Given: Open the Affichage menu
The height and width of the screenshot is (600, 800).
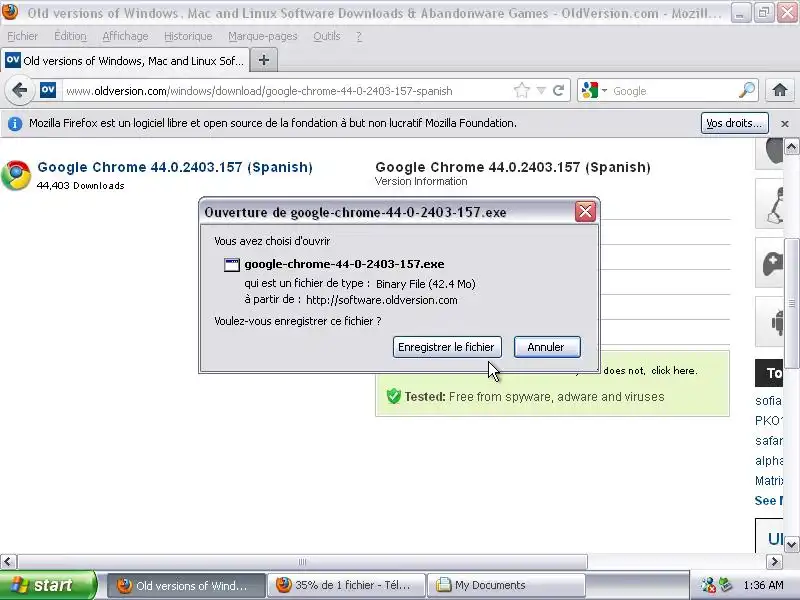Looking at the screenshot, I should 125,36.
